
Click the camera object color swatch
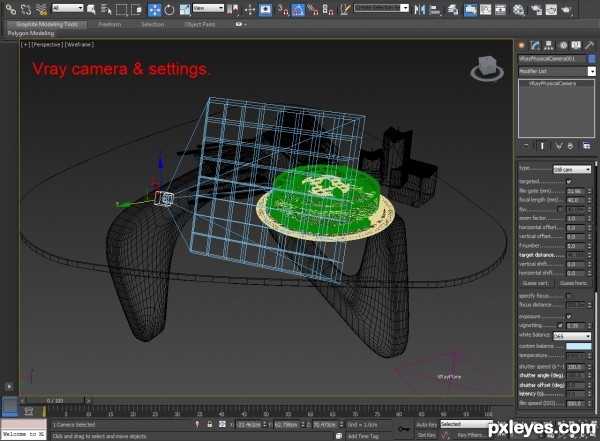[x=592, y=59]
